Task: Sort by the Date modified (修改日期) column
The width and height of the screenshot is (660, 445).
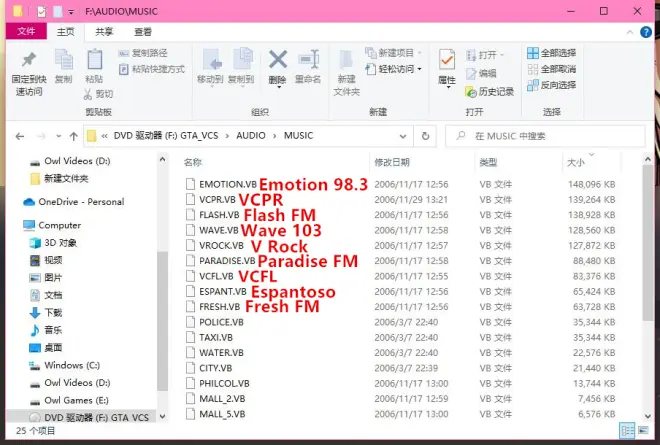Action: (x=391, y=162)
